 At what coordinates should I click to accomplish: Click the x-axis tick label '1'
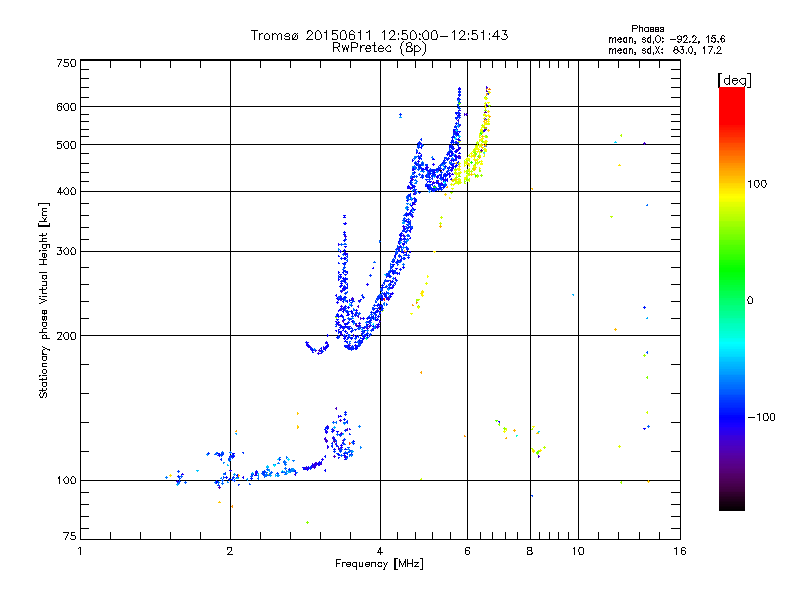(x=80, y=551)
